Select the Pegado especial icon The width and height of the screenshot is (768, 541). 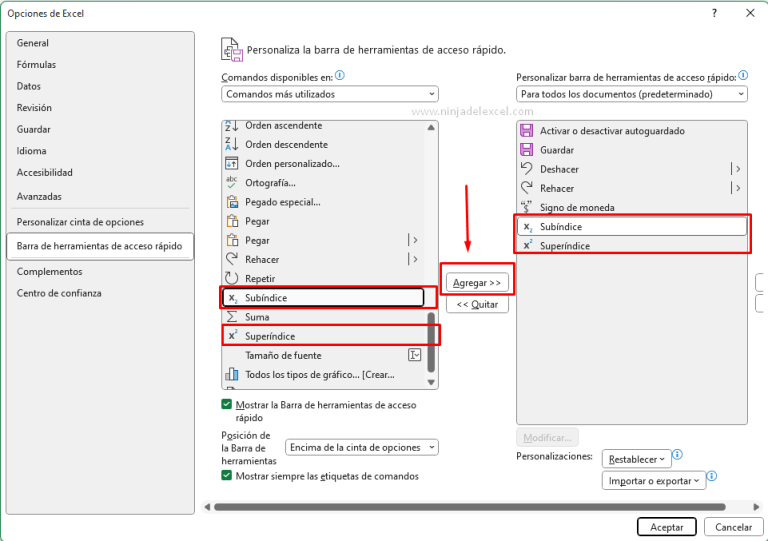coord(232,202)
